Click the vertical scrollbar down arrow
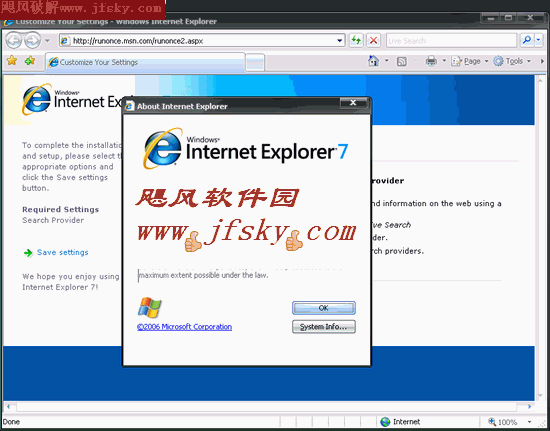 click(541, 396)
